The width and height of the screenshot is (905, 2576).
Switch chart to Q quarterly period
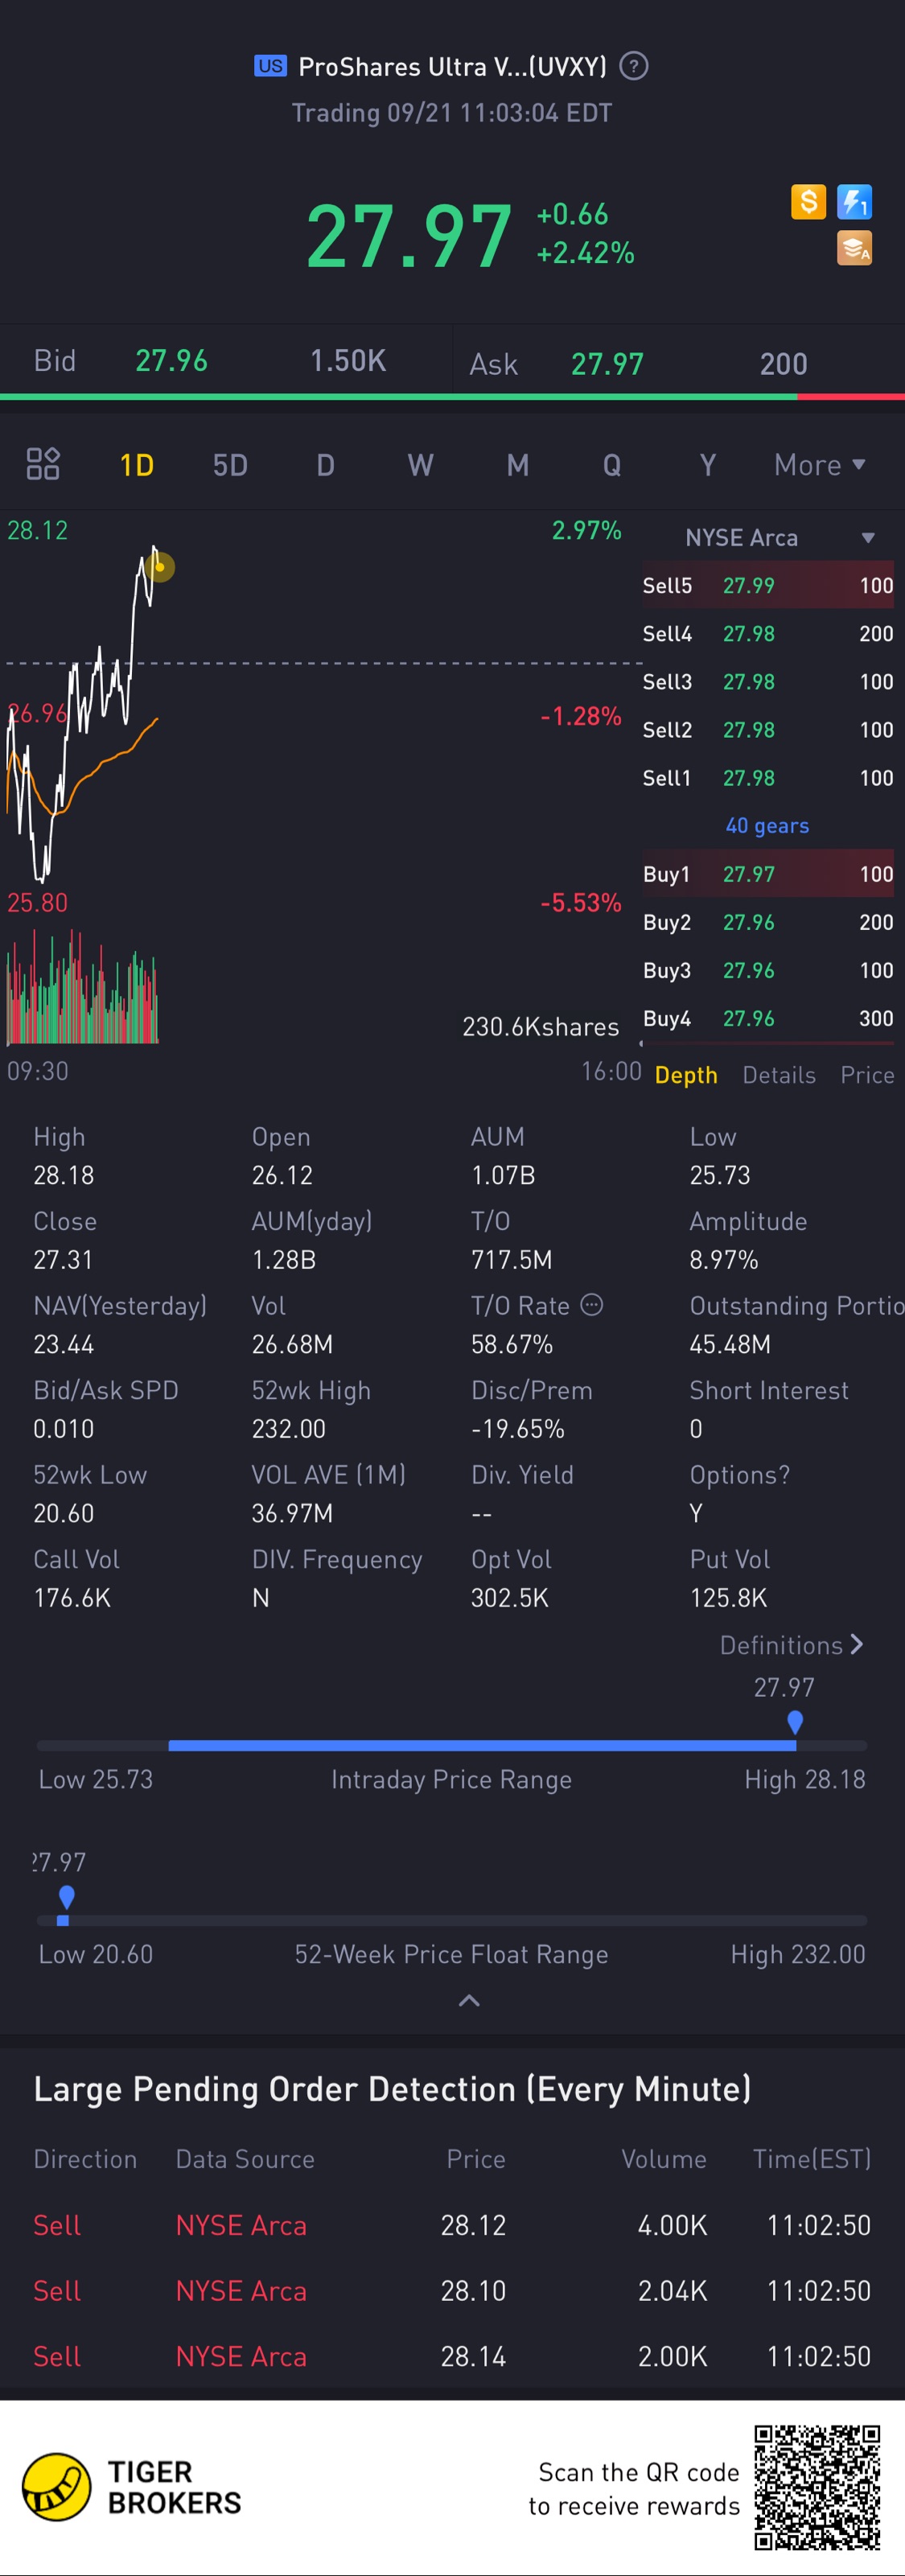click(x=612, y=465)
